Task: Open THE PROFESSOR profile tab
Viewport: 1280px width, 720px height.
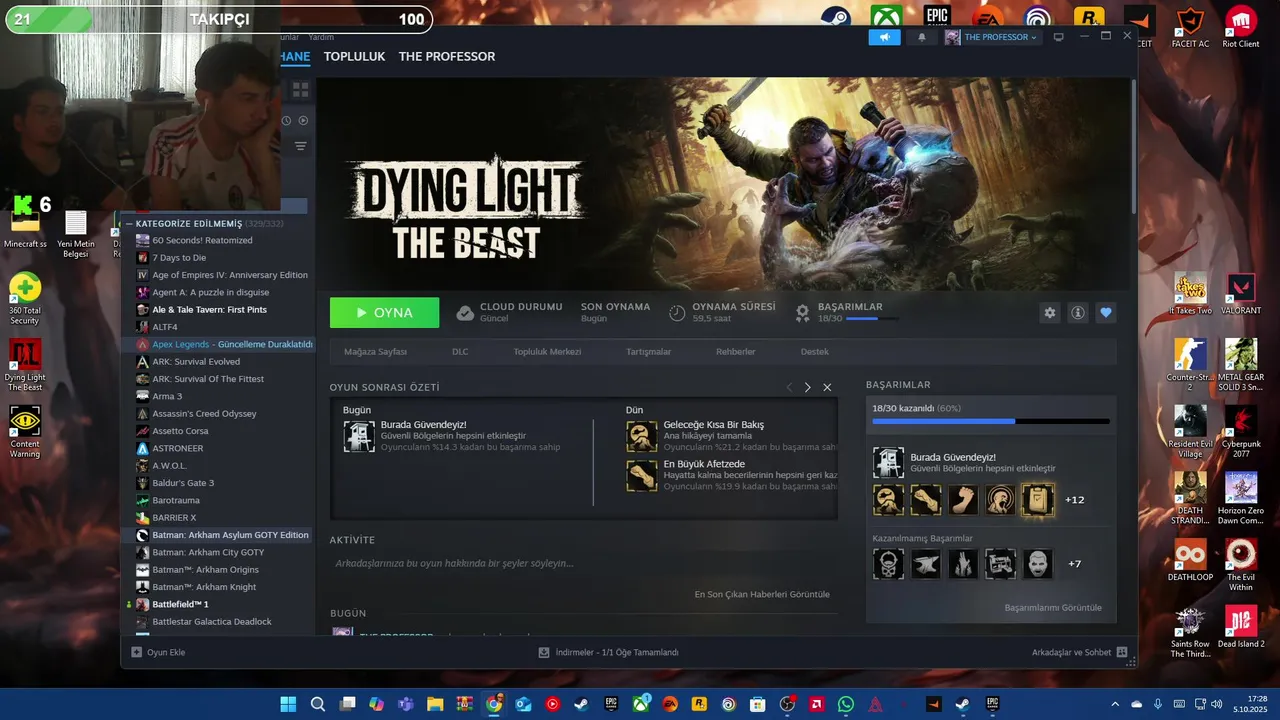Action: pyautogui.click(x=447, y=56)
